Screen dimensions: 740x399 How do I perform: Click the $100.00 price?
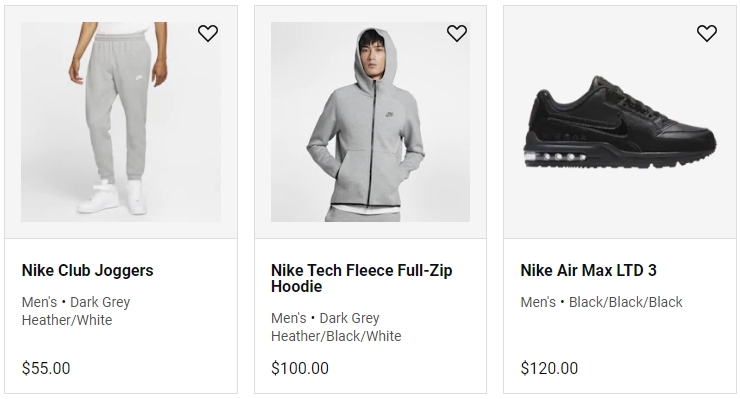click(x=300, y=368)
